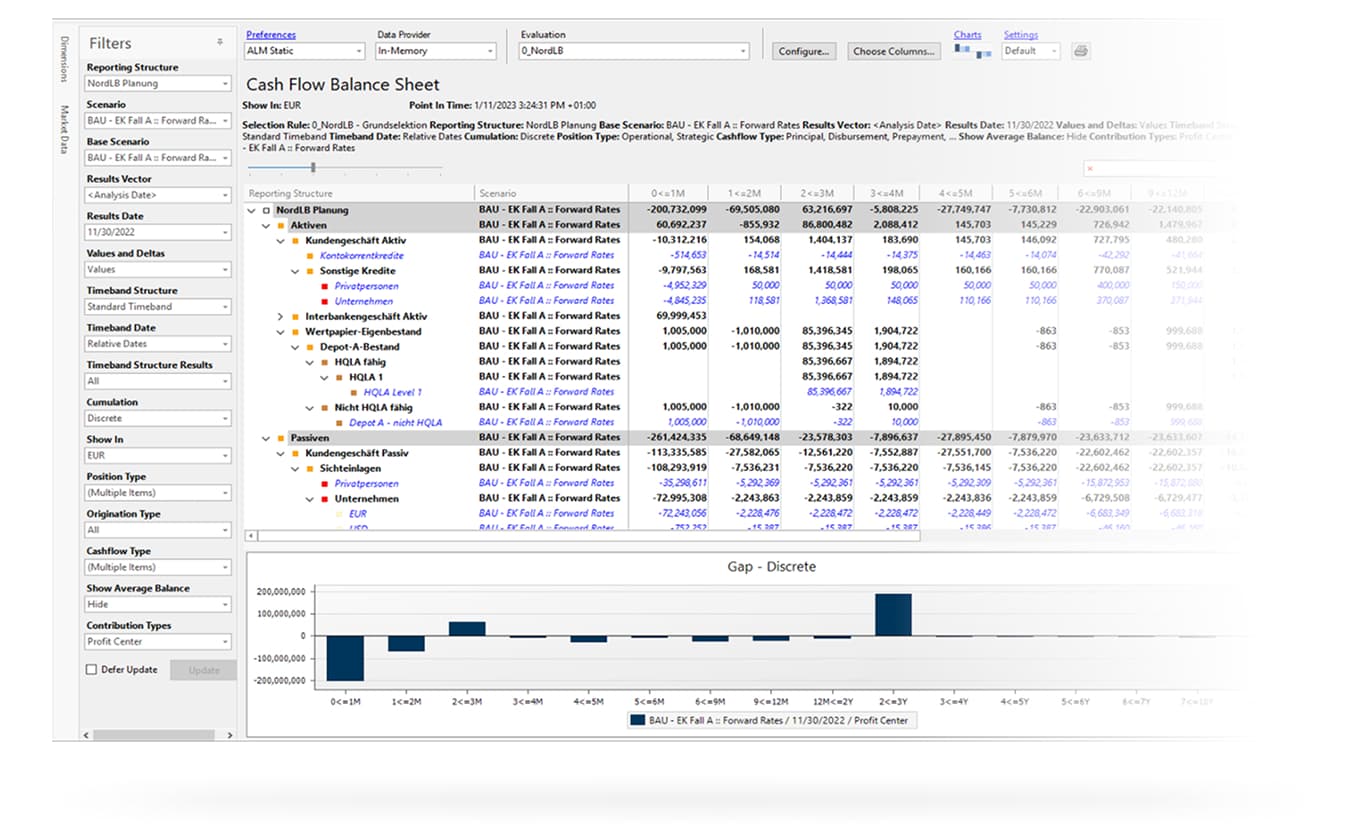
Task: Collapse the Depot-A-Bestand node
Action: click(295, 347)
